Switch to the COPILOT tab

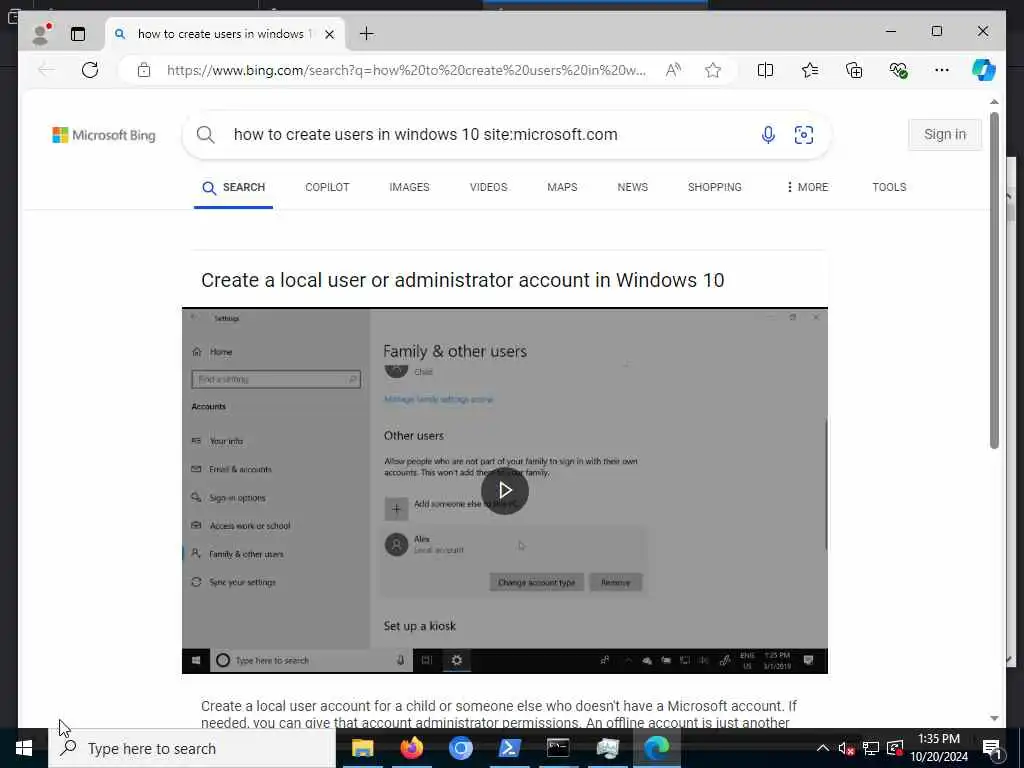pyautogui.click(x=327, y=187)
